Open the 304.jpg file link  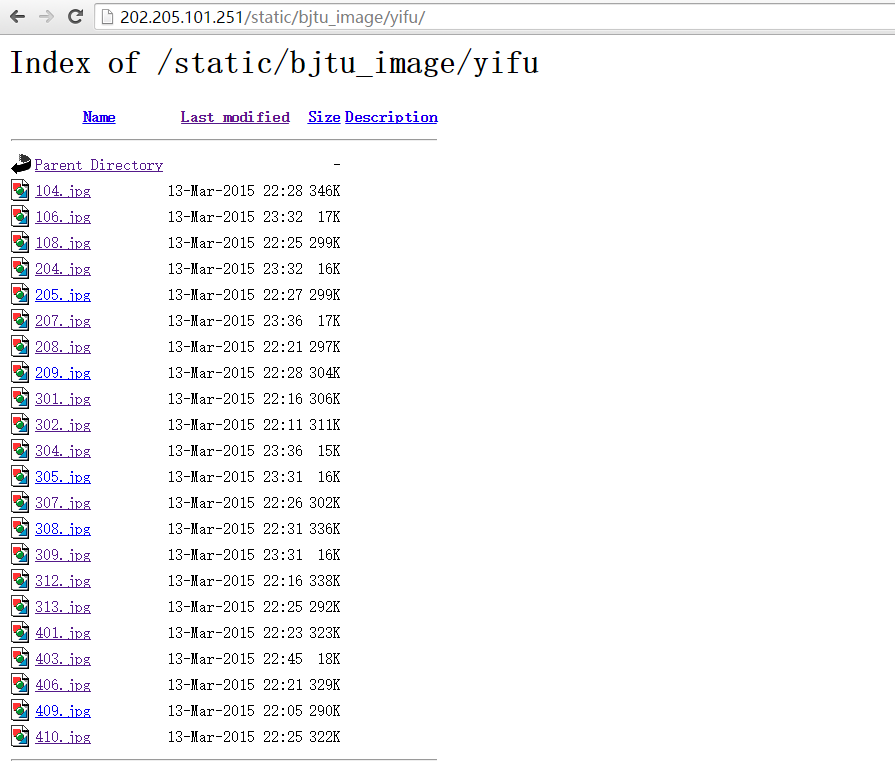pos(63,451)
